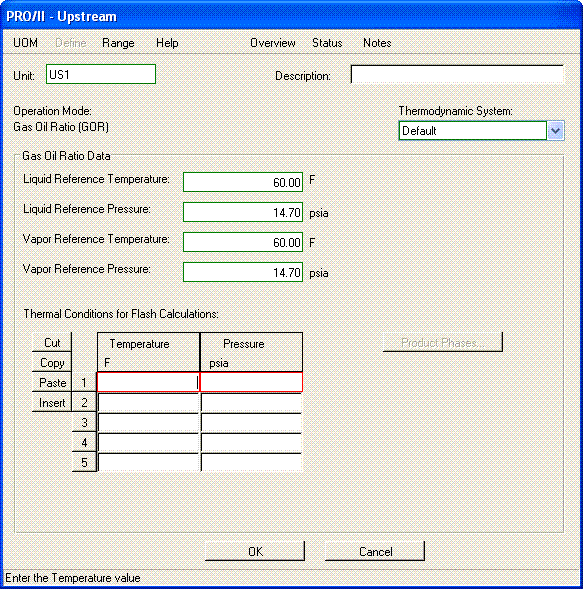The height and width of the screenshot is (589, 586).
Task: Edit the Liquid Reference Pressure field
Action: pos(243,212)
